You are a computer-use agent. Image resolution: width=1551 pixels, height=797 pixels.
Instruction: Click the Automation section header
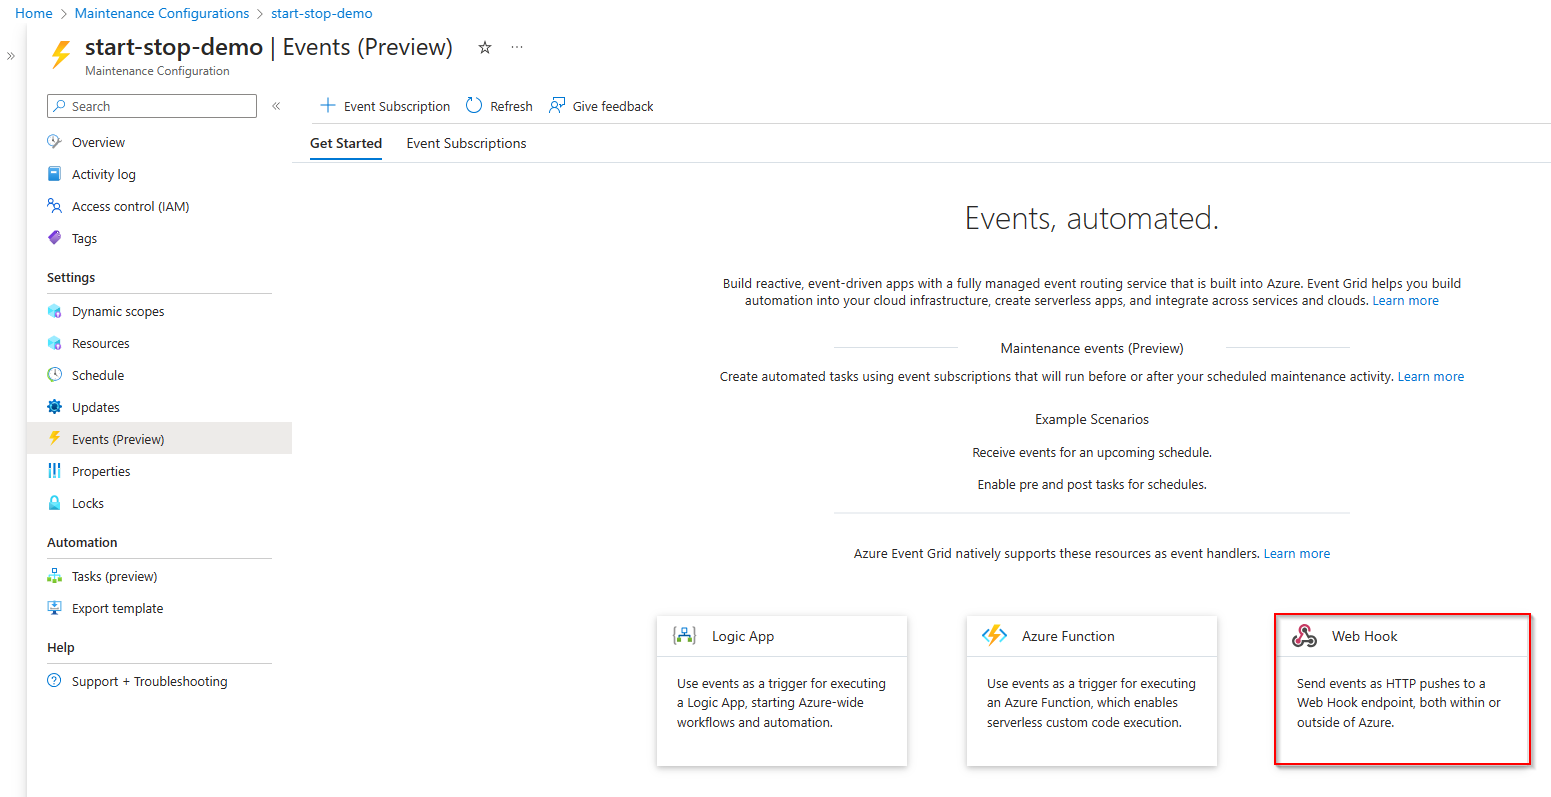82,542
